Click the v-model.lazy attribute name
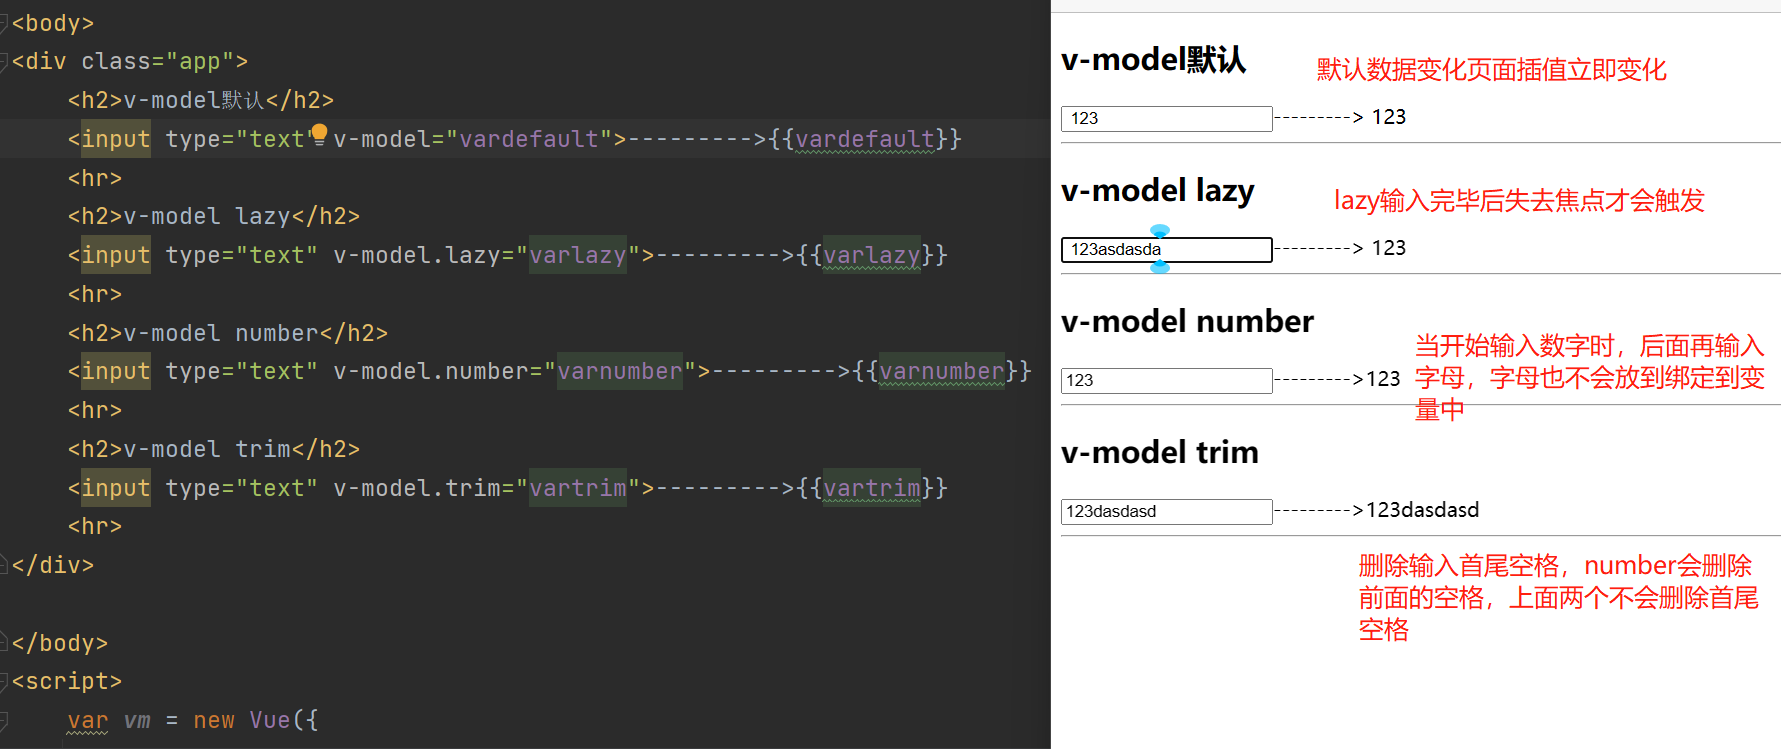 [417, 256]
